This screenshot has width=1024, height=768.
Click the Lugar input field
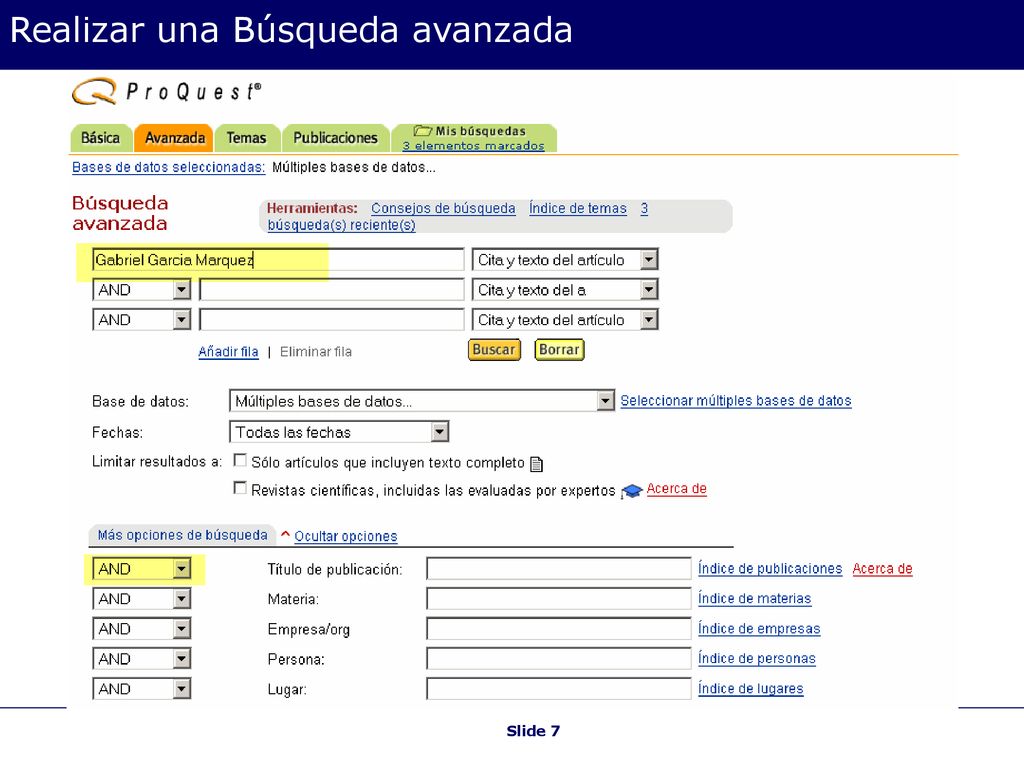(559, 689)
